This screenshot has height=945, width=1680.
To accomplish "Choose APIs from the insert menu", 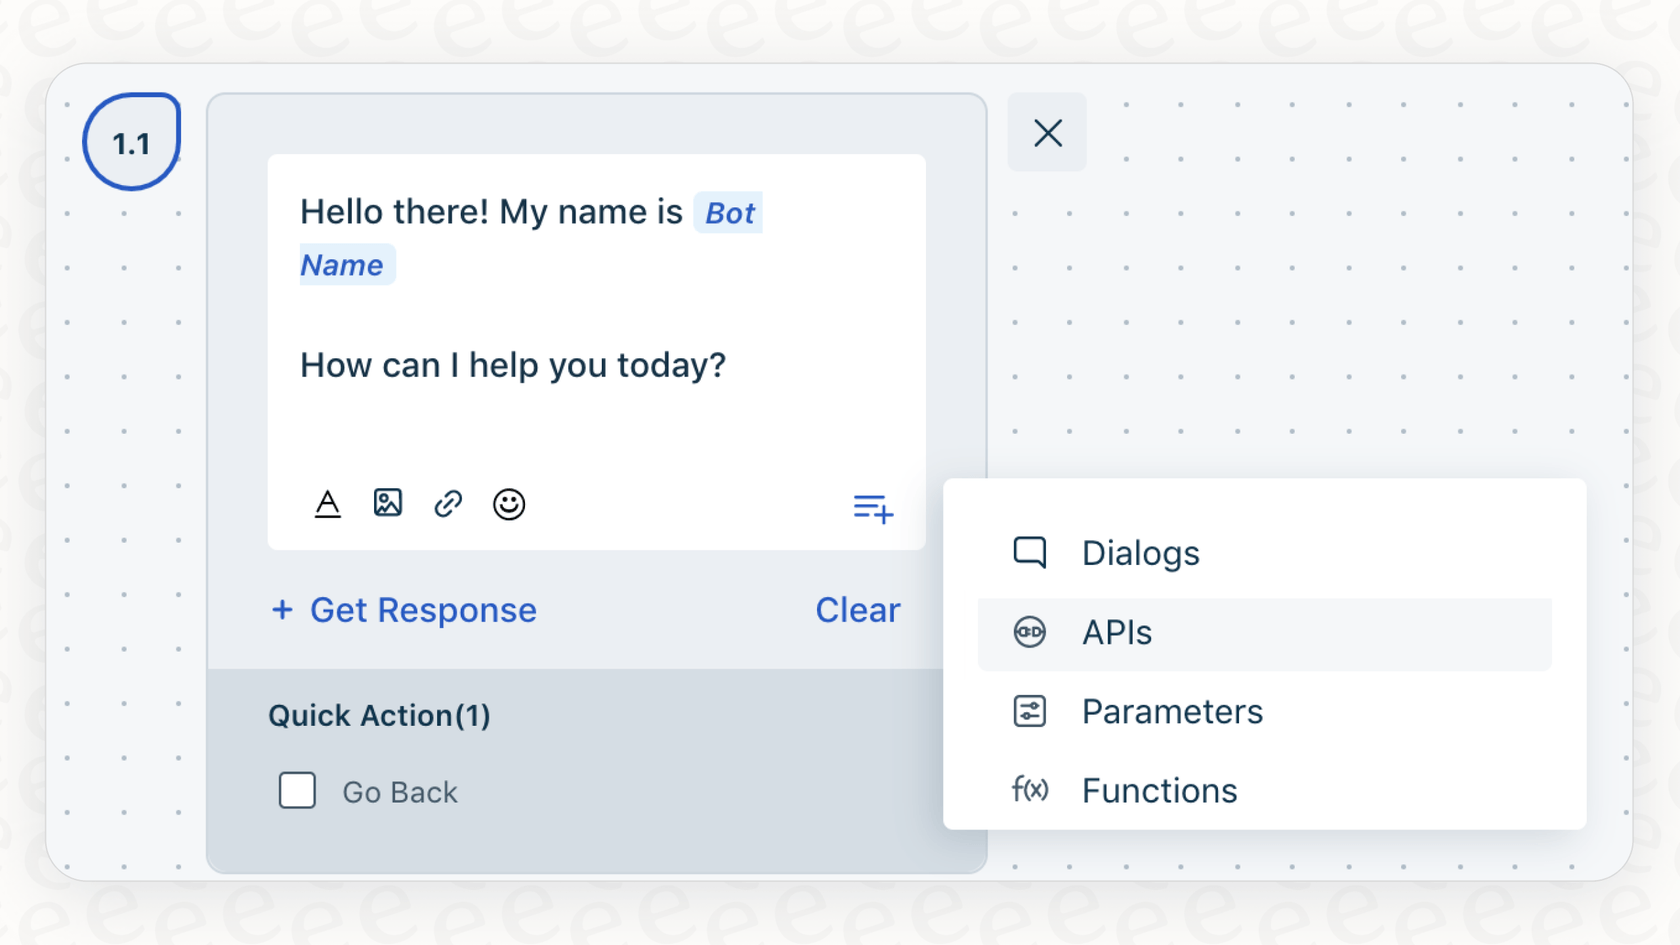I will [1116, 632].
